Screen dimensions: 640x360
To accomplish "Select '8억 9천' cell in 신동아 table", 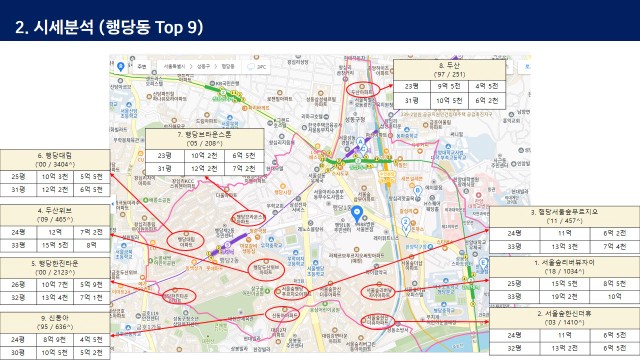I will pos(55,339).
